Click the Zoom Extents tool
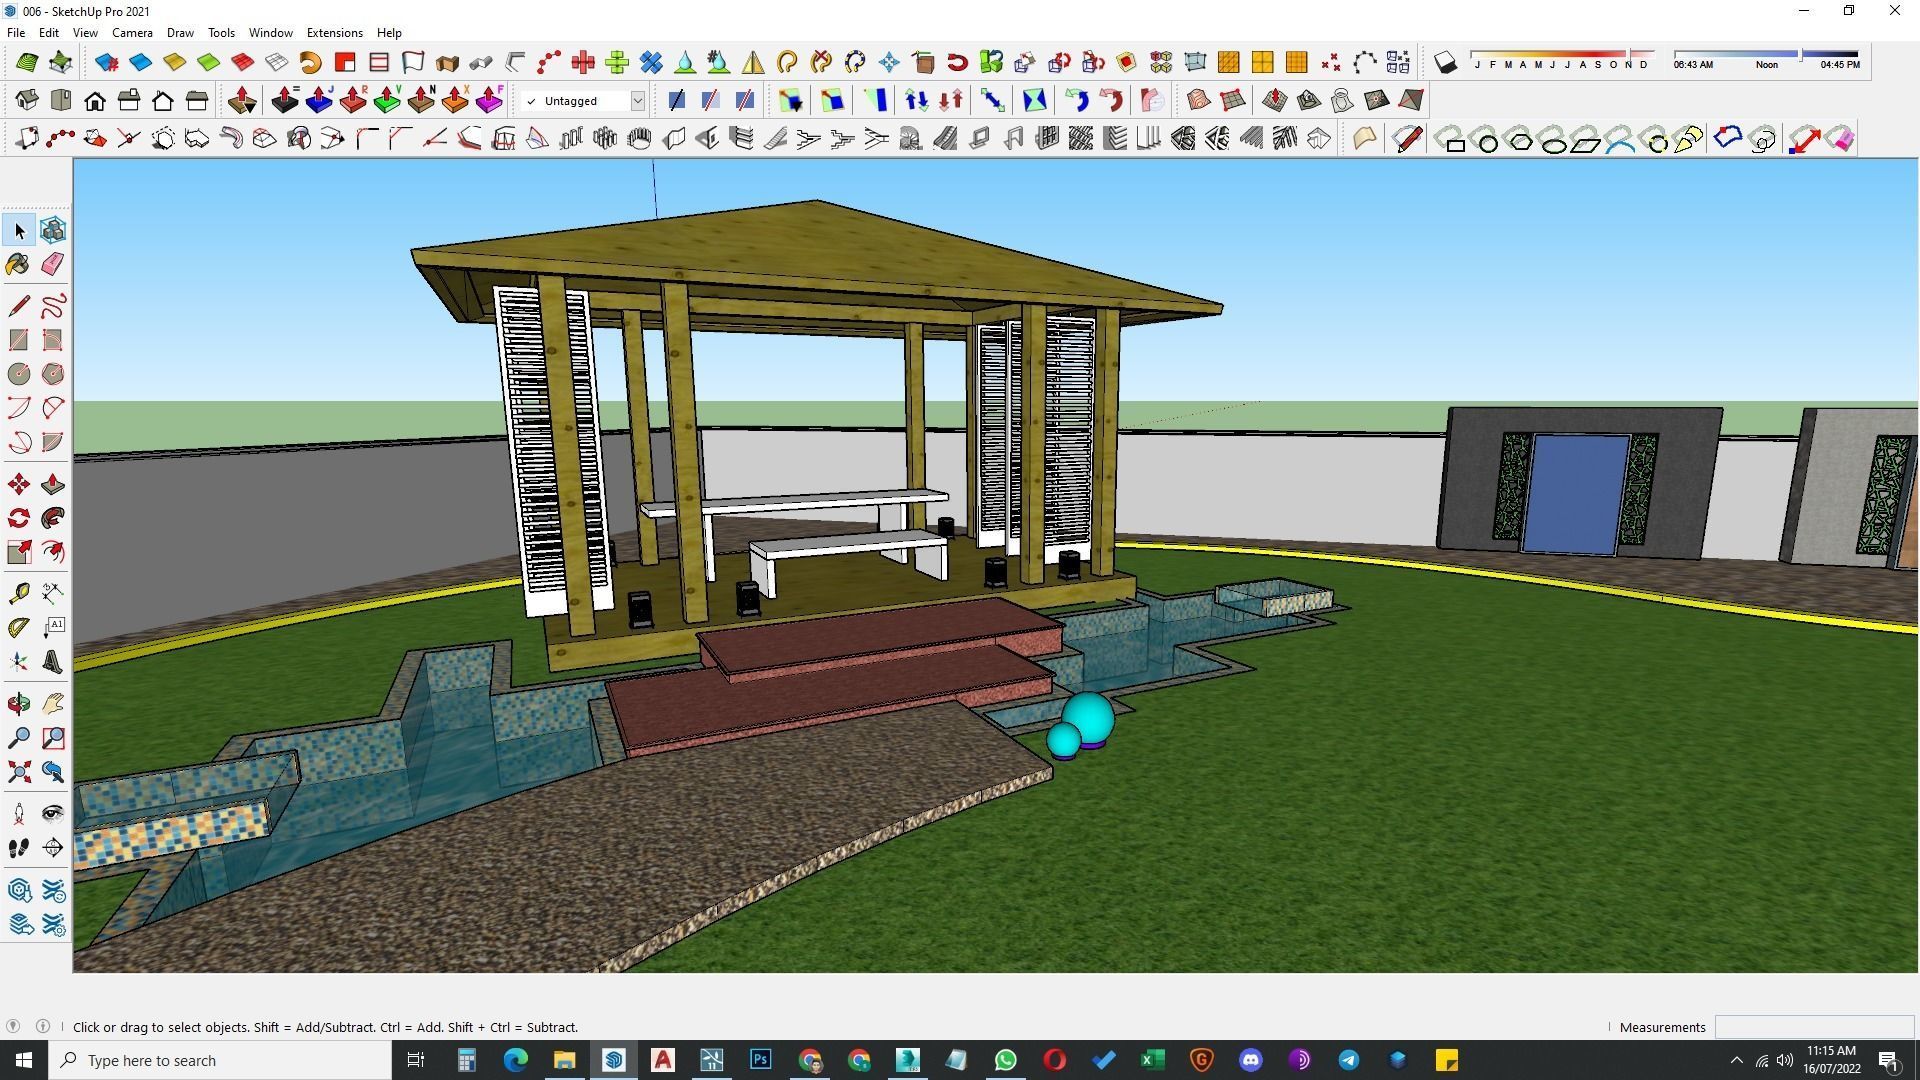The image size is (1920, 1080). pos(18,772)
